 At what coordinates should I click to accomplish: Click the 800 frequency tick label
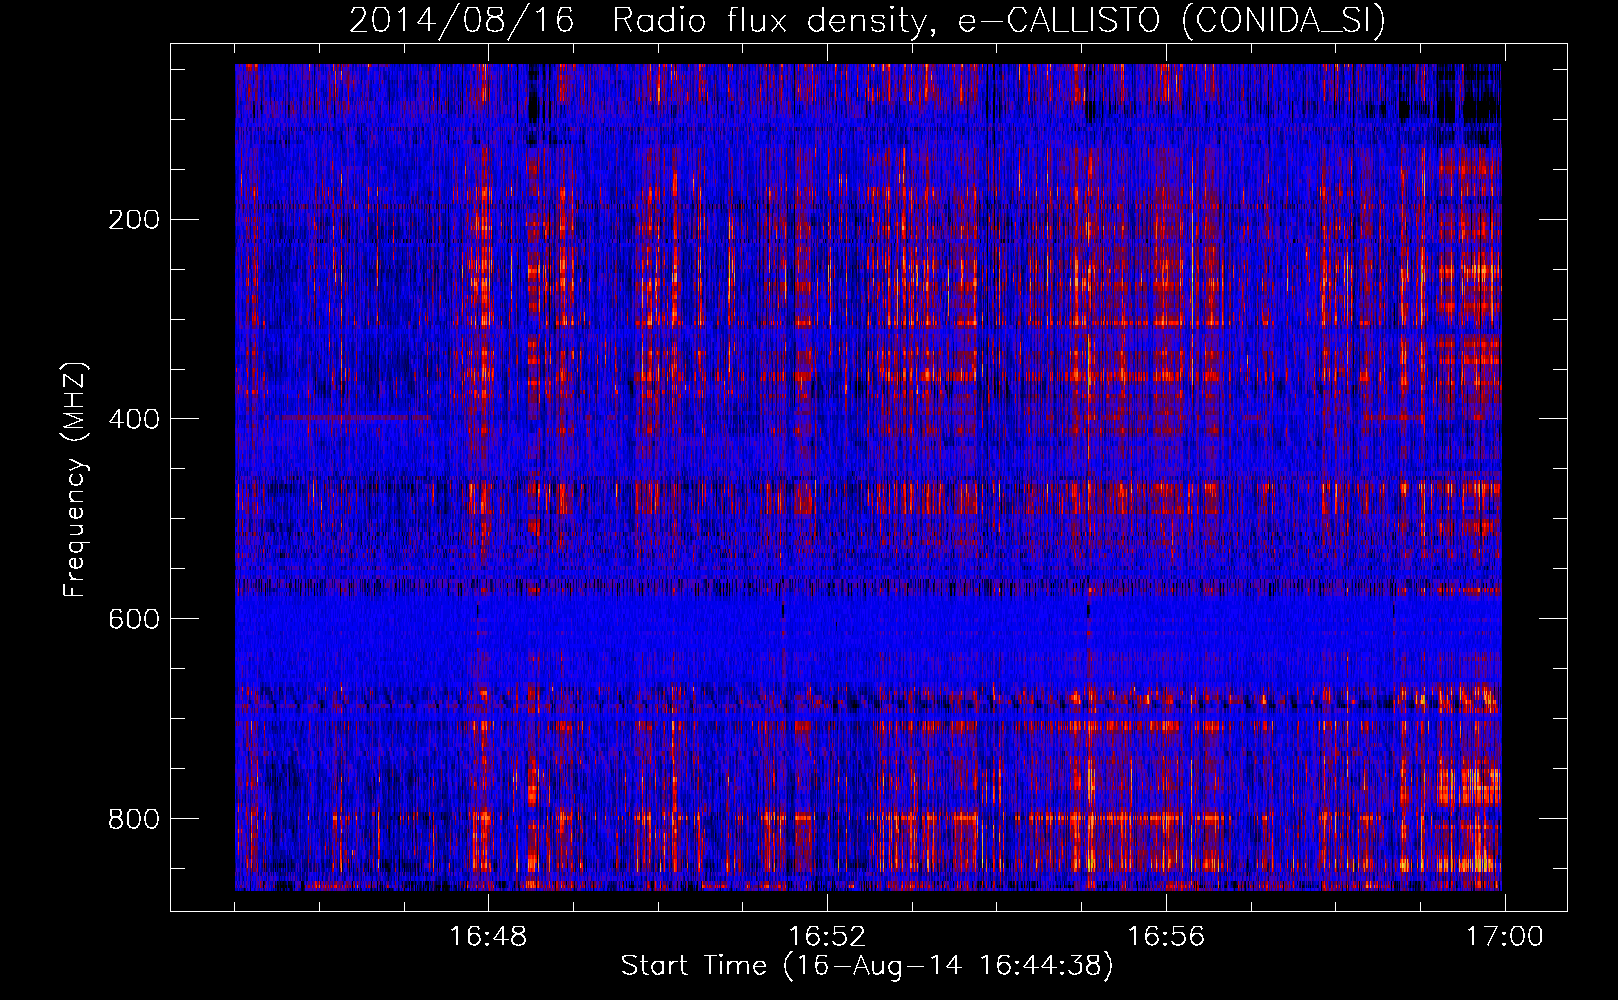(x=133, y=819)
